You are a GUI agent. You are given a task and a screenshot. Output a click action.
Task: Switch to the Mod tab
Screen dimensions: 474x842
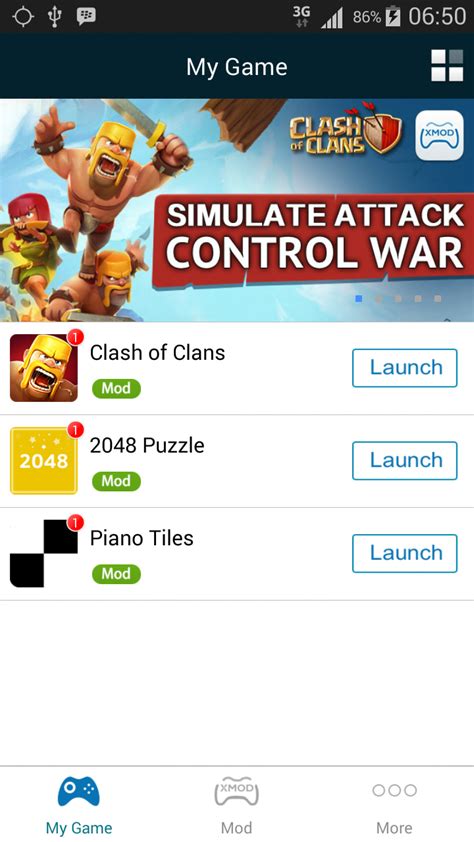pyautogui.click(x=237, y=804)
